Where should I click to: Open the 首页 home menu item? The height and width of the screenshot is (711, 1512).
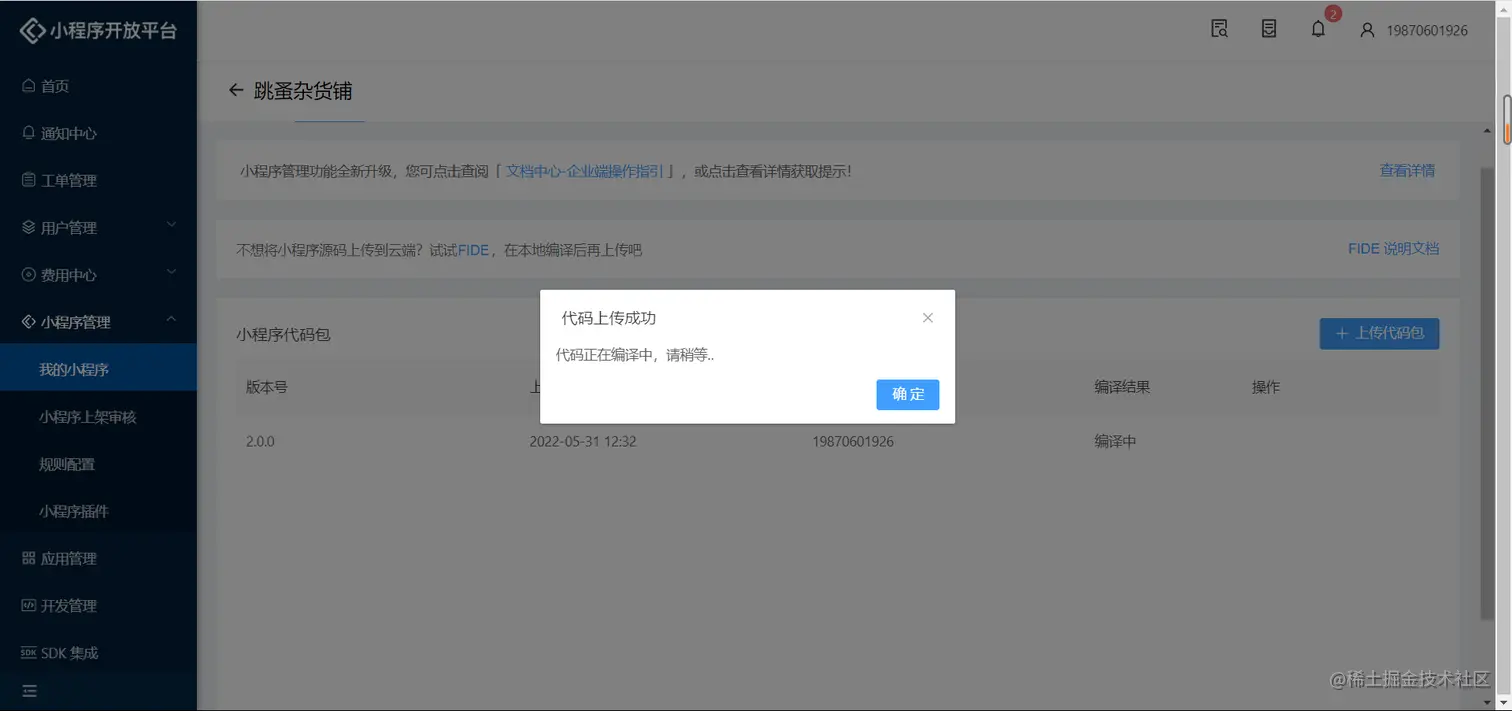[98, 86]
